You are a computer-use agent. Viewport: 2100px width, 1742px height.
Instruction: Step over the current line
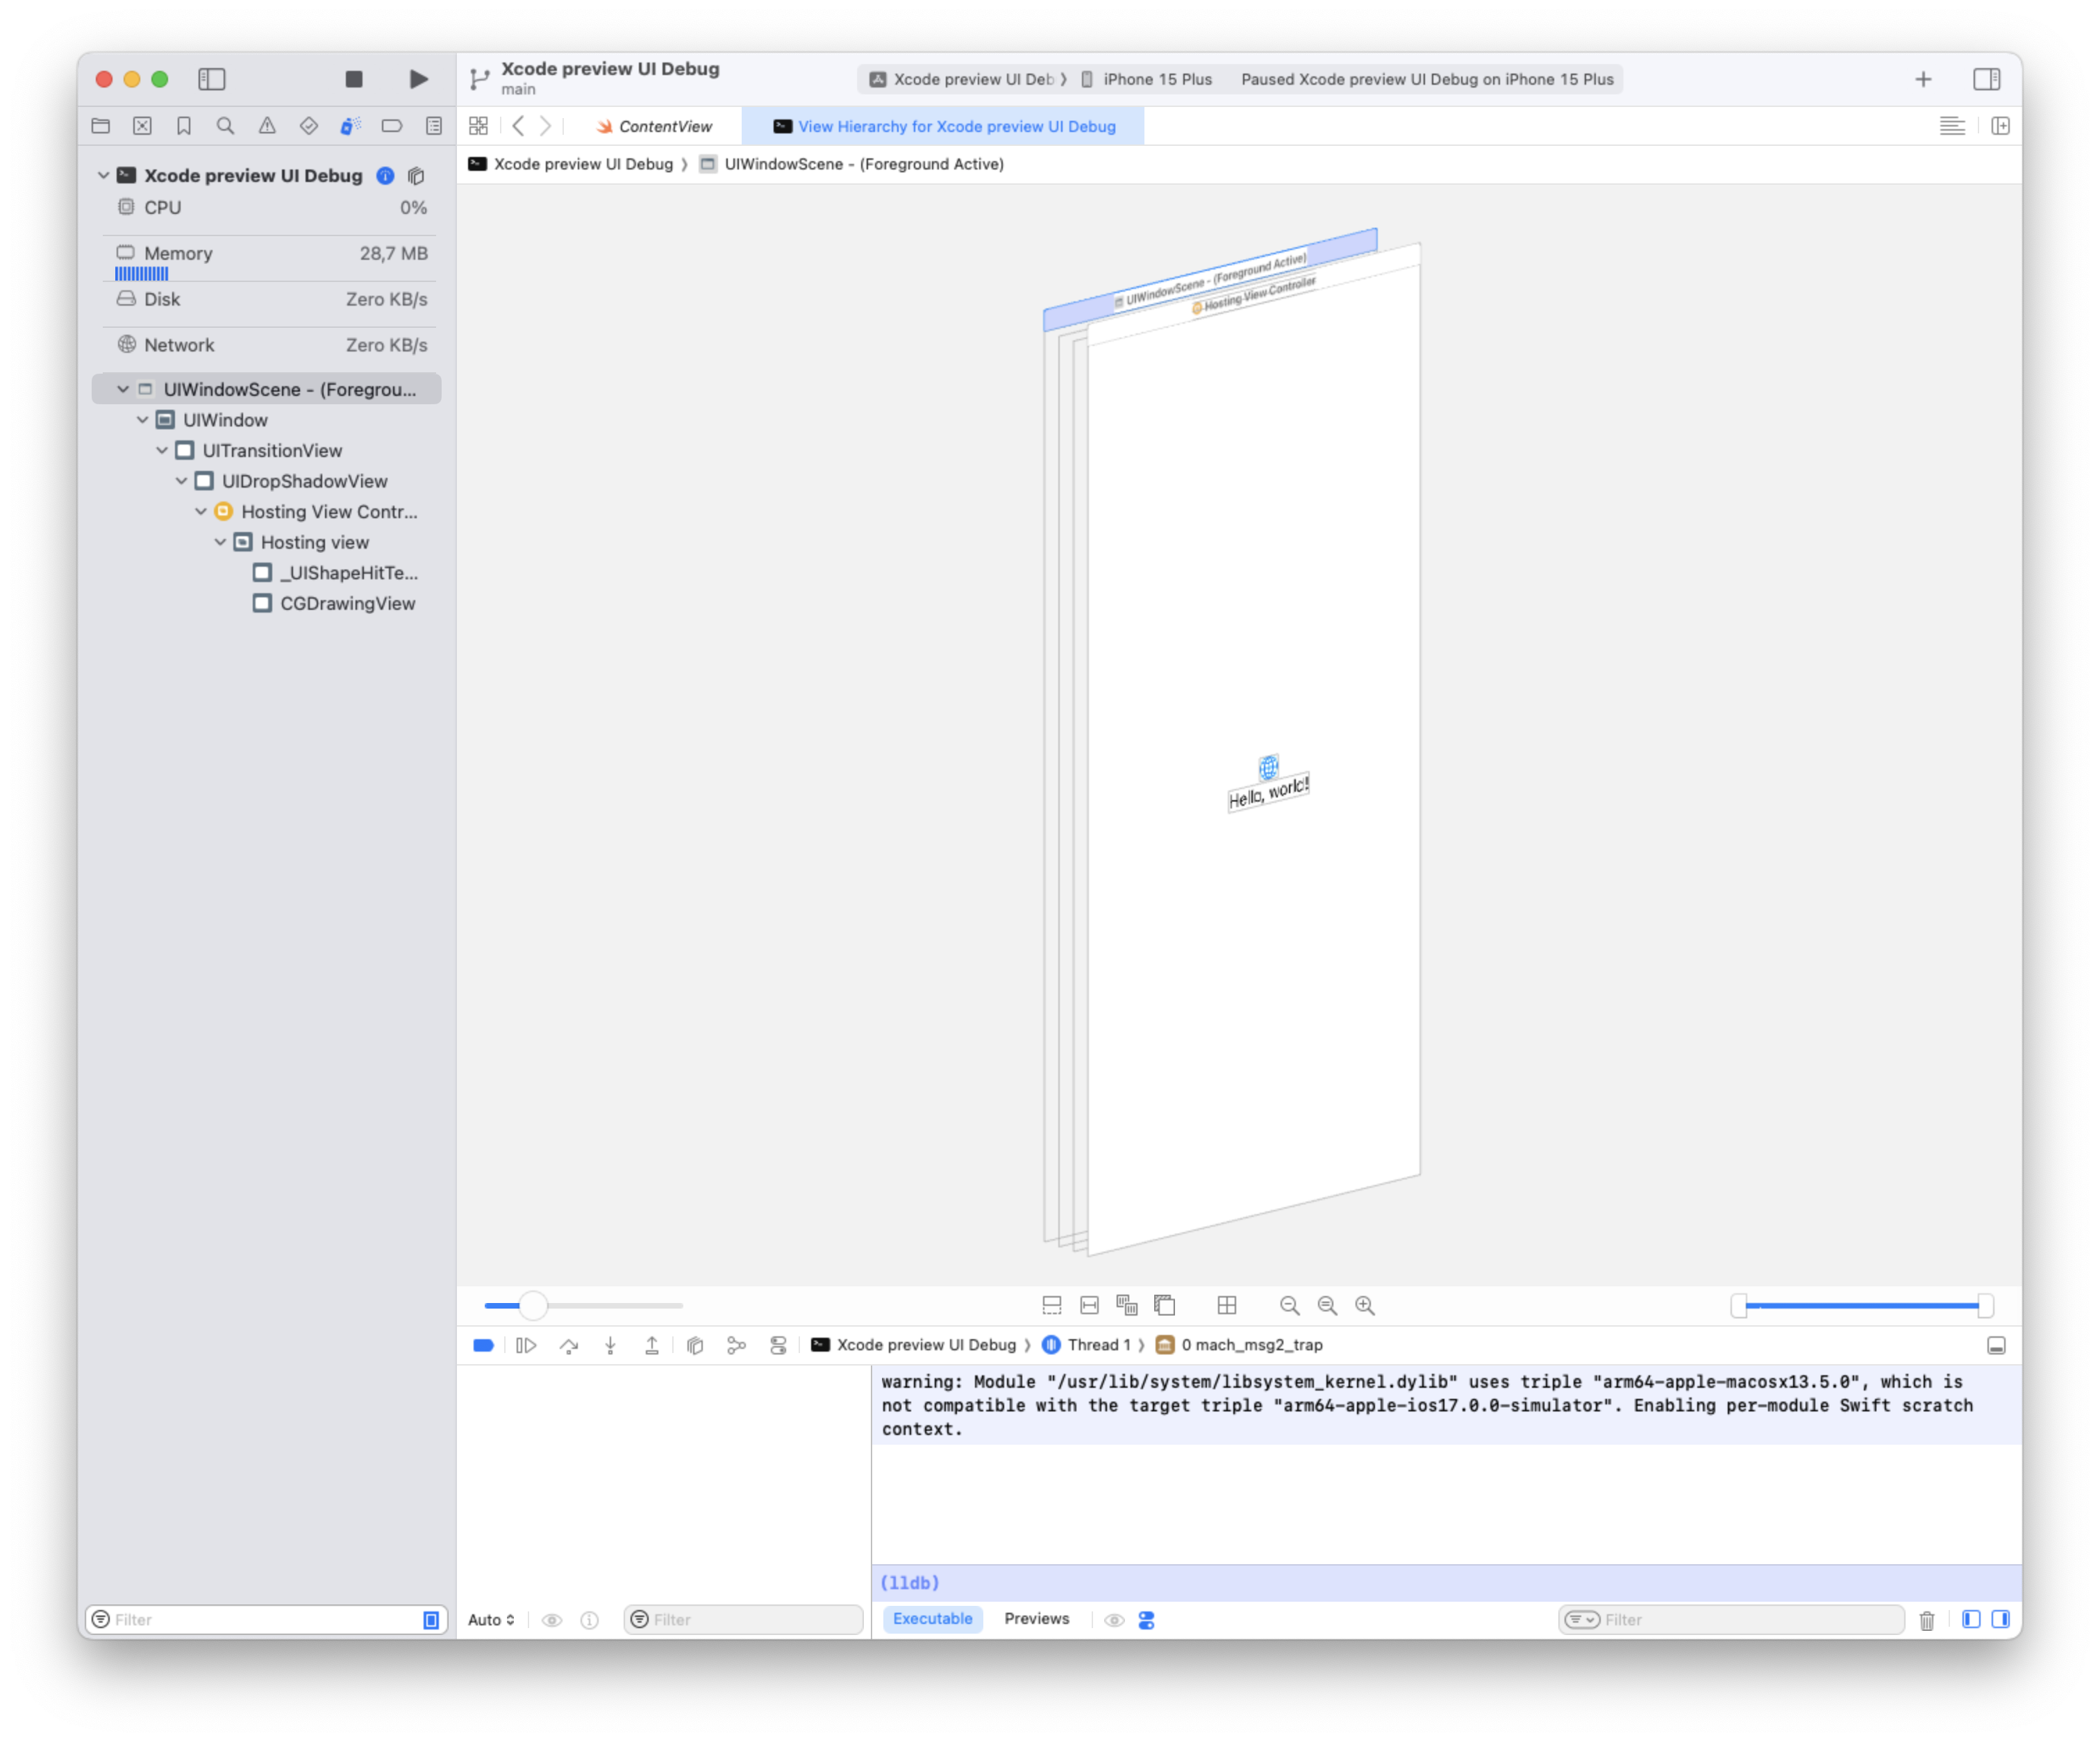569,1346
